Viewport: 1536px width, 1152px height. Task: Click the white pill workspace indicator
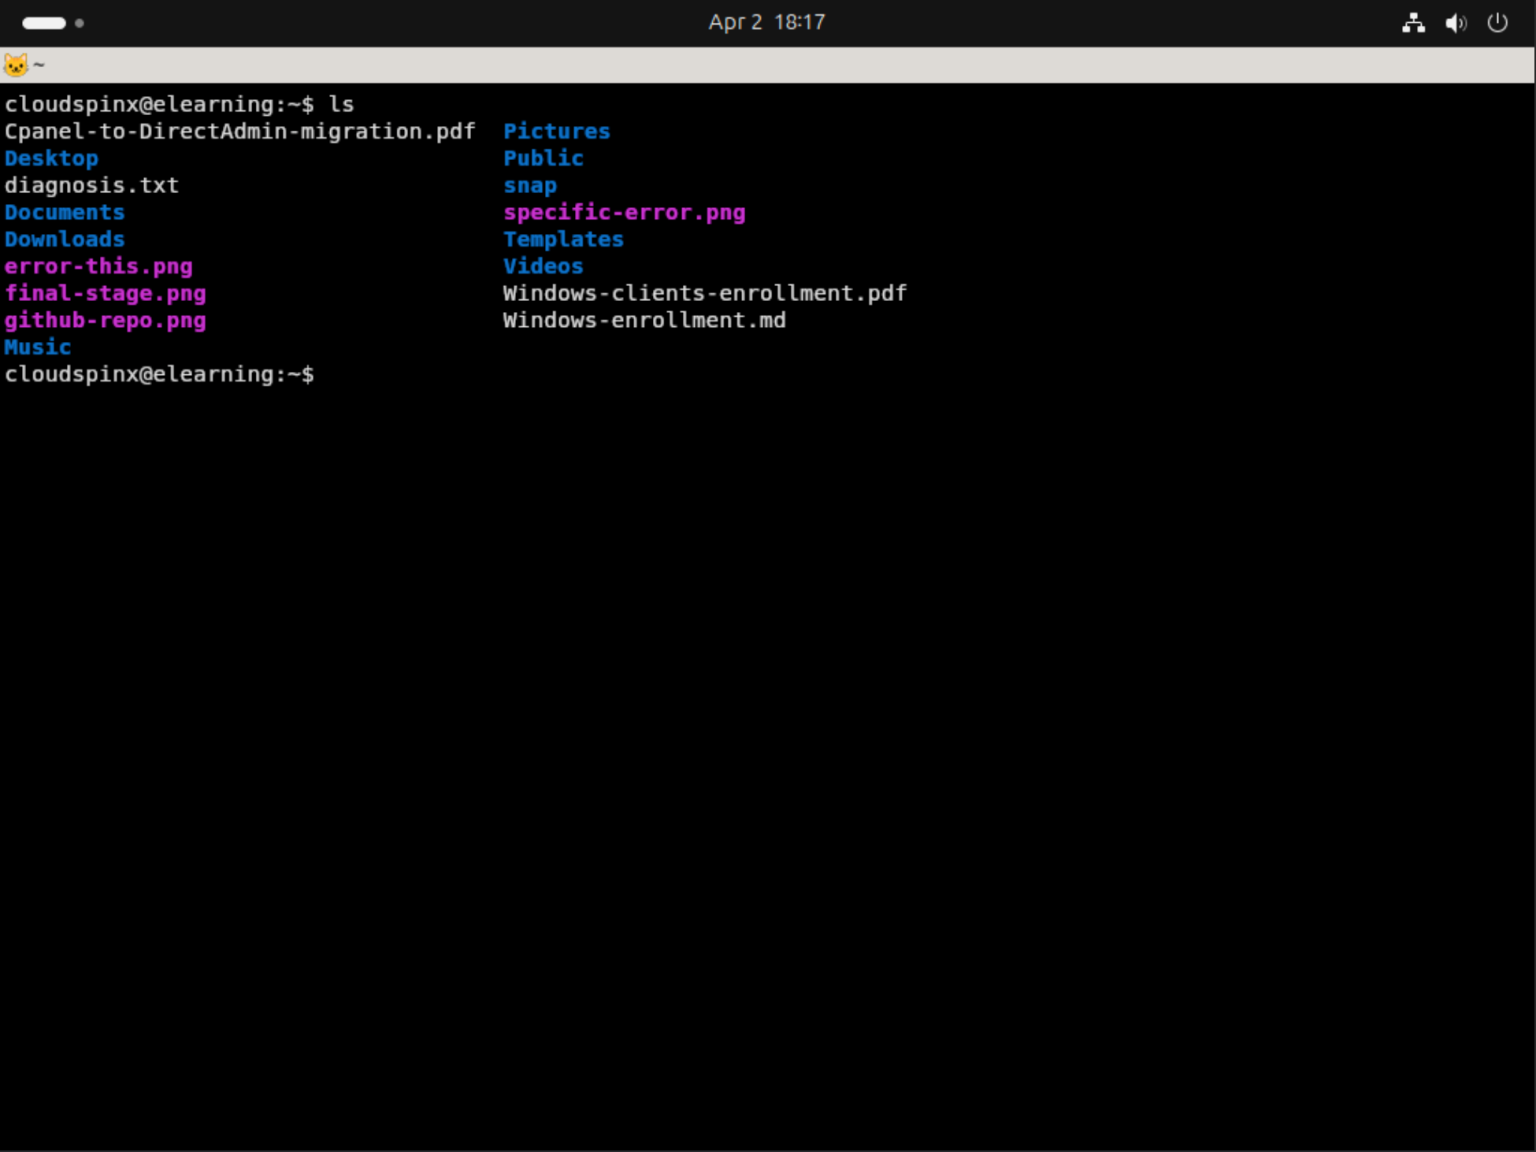pyautogui.click(x=44, y=22)
